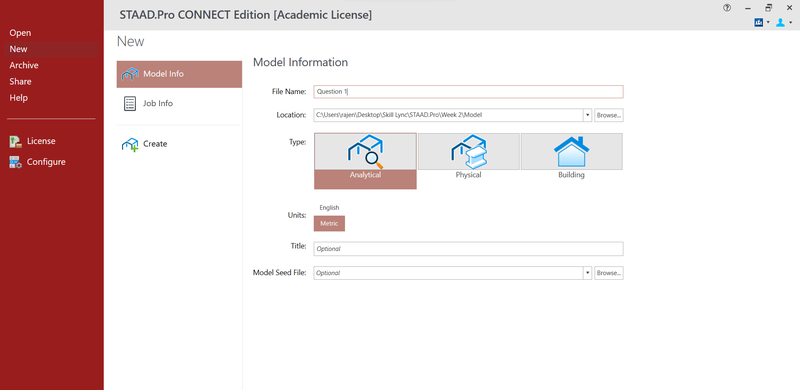Restore down the application window

[768, 8]
